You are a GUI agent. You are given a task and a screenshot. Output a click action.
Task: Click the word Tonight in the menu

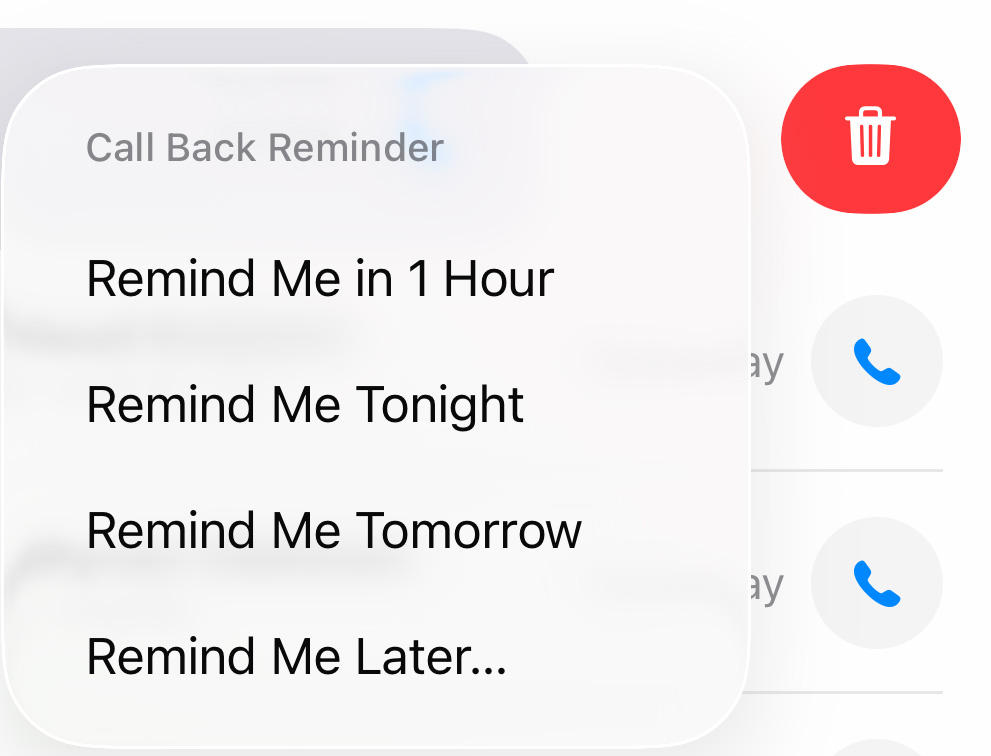440,405
